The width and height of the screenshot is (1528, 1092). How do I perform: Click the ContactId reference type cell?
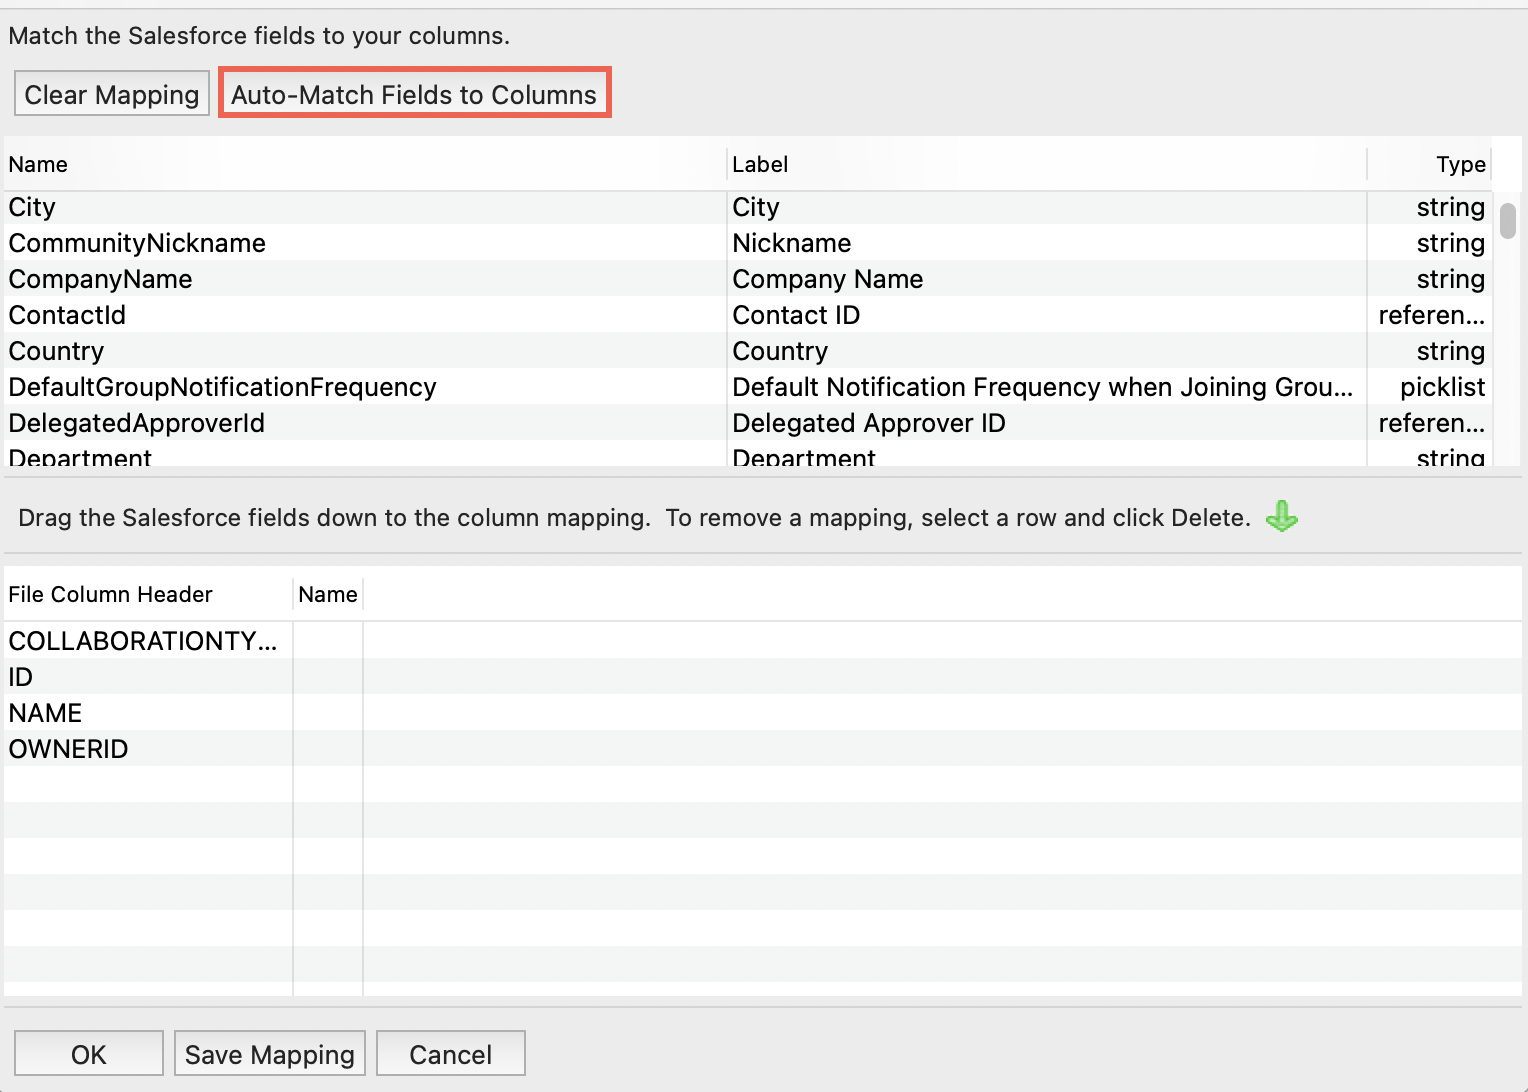coord(1429,315)
